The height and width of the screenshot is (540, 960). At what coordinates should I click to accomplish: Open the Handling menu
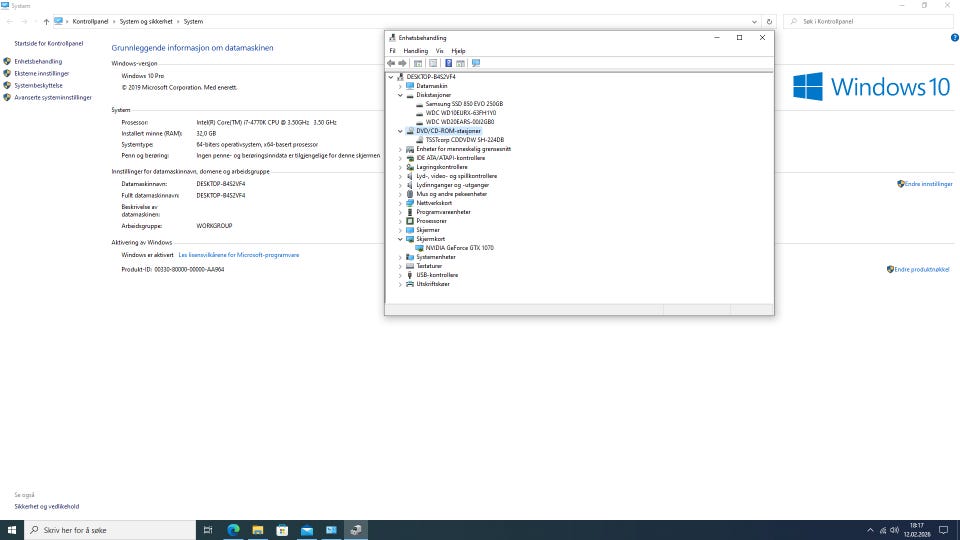pyautogui.click(x=415, y=51)
